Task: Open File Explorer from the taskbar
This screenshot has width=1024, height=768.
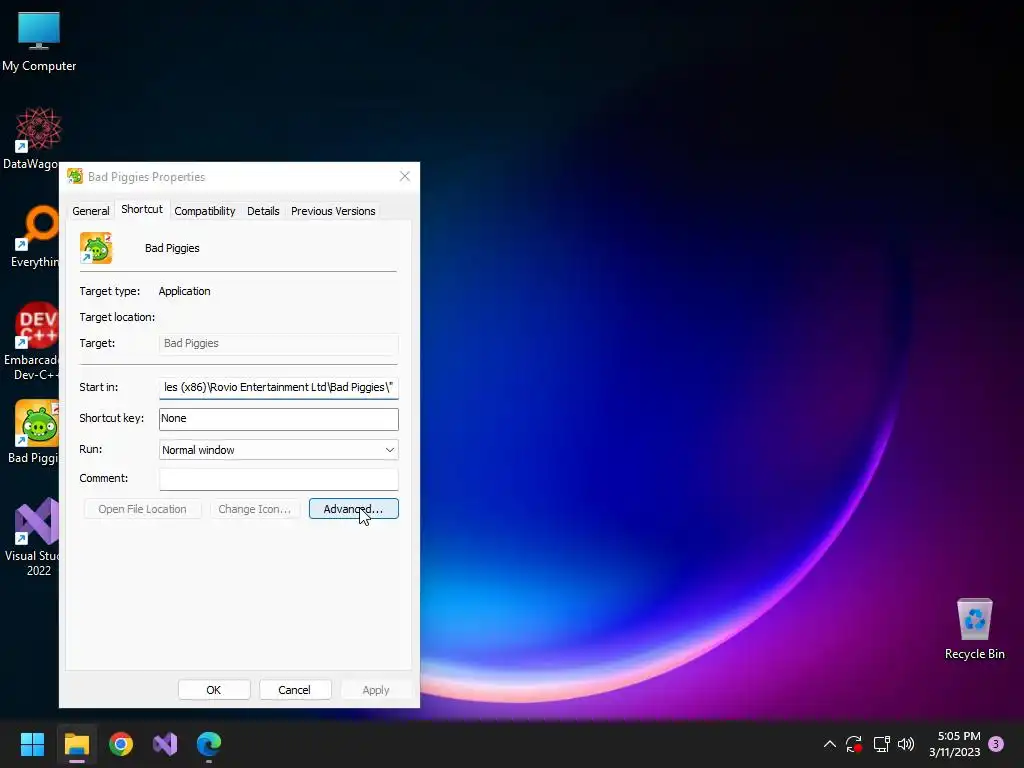Action: click(76, 744)
